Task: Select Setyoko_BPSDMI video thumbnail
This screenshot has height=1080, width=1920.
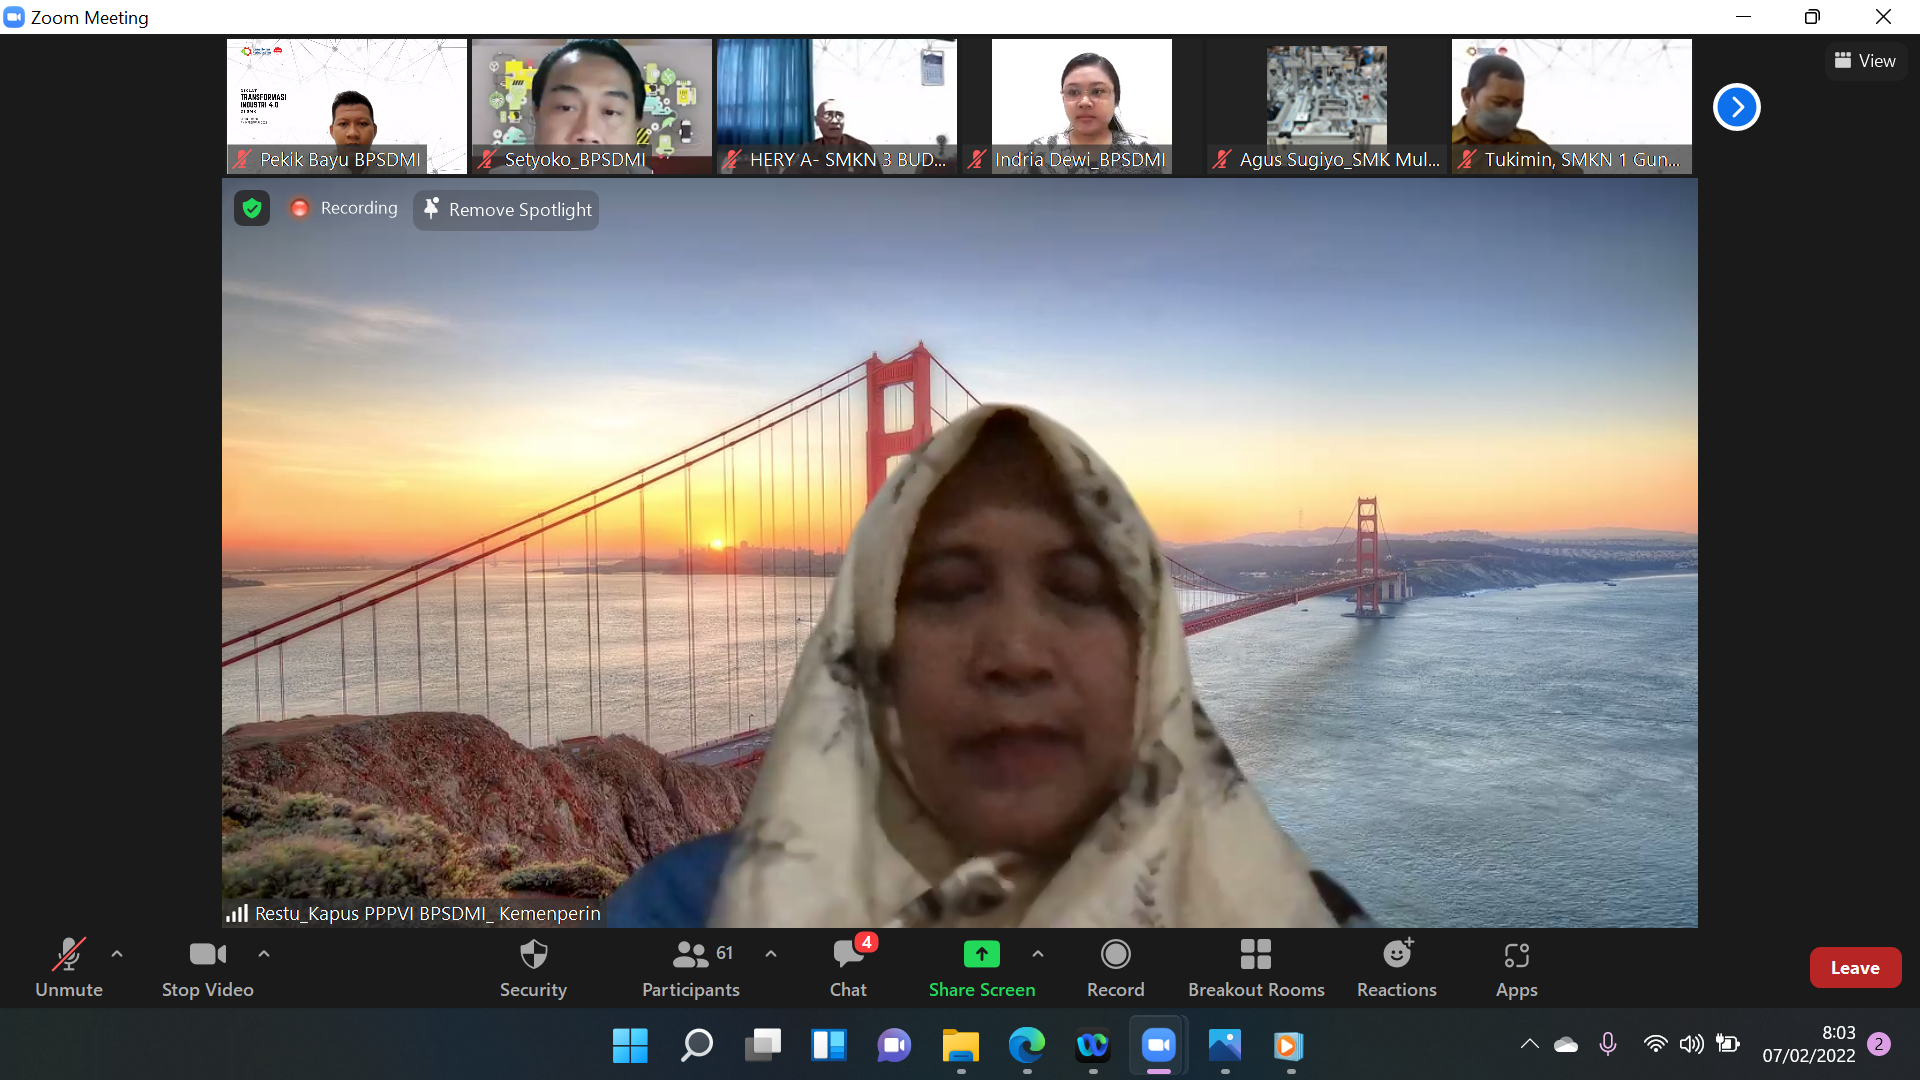Action: pyautogui.click(x=592, y=106)
